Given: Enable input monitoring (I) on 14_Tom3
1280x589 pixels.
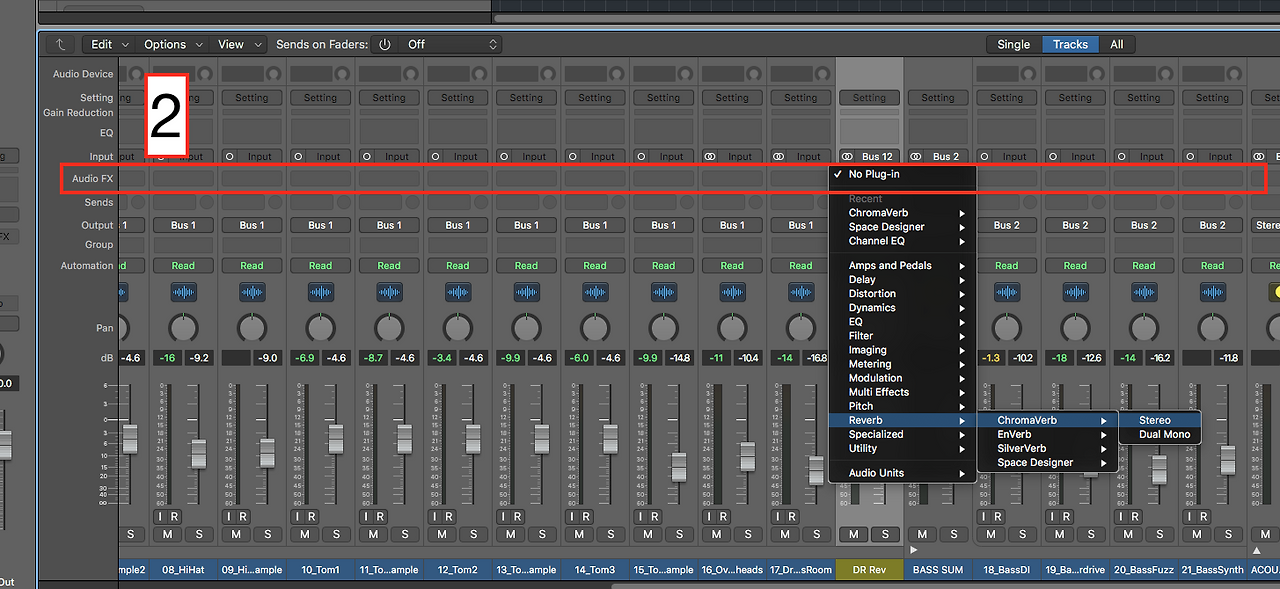Looking at the screenshot, I should click(x=570, y=516).
